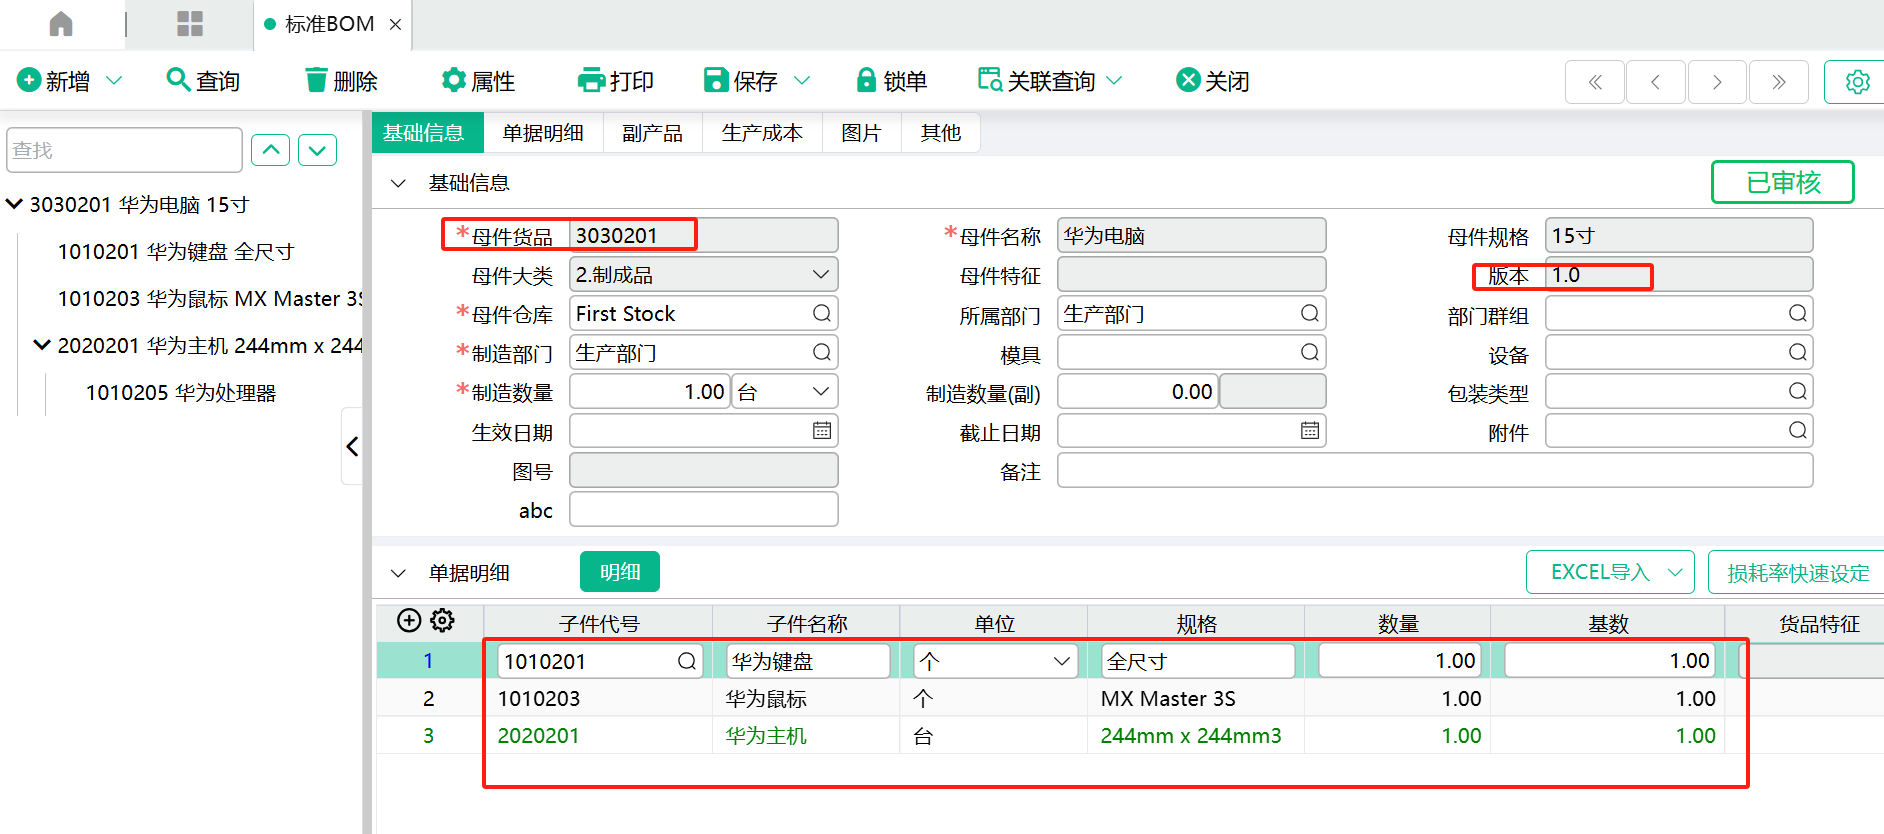Jump to last record

click(x=1778, y=82)
